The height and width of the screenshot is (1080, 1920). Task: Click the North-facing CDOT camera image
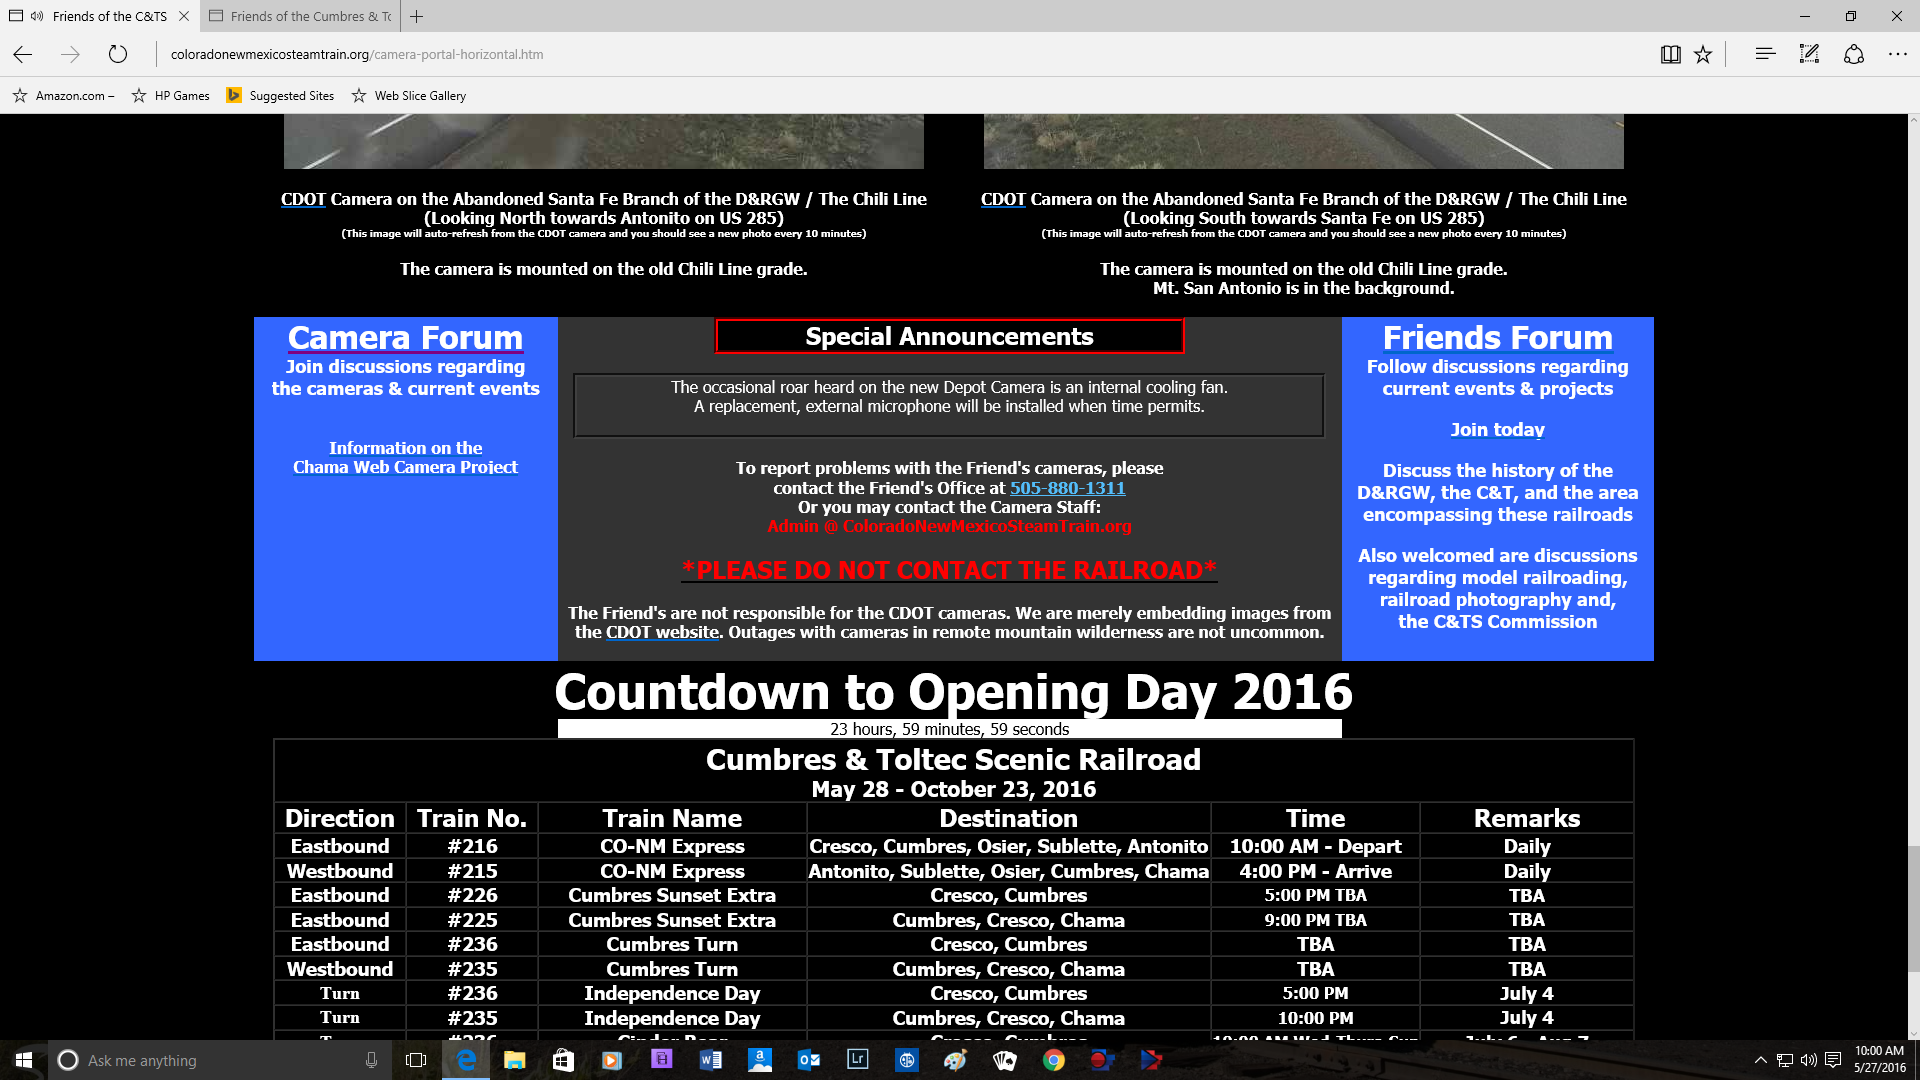tap(603, 141)
